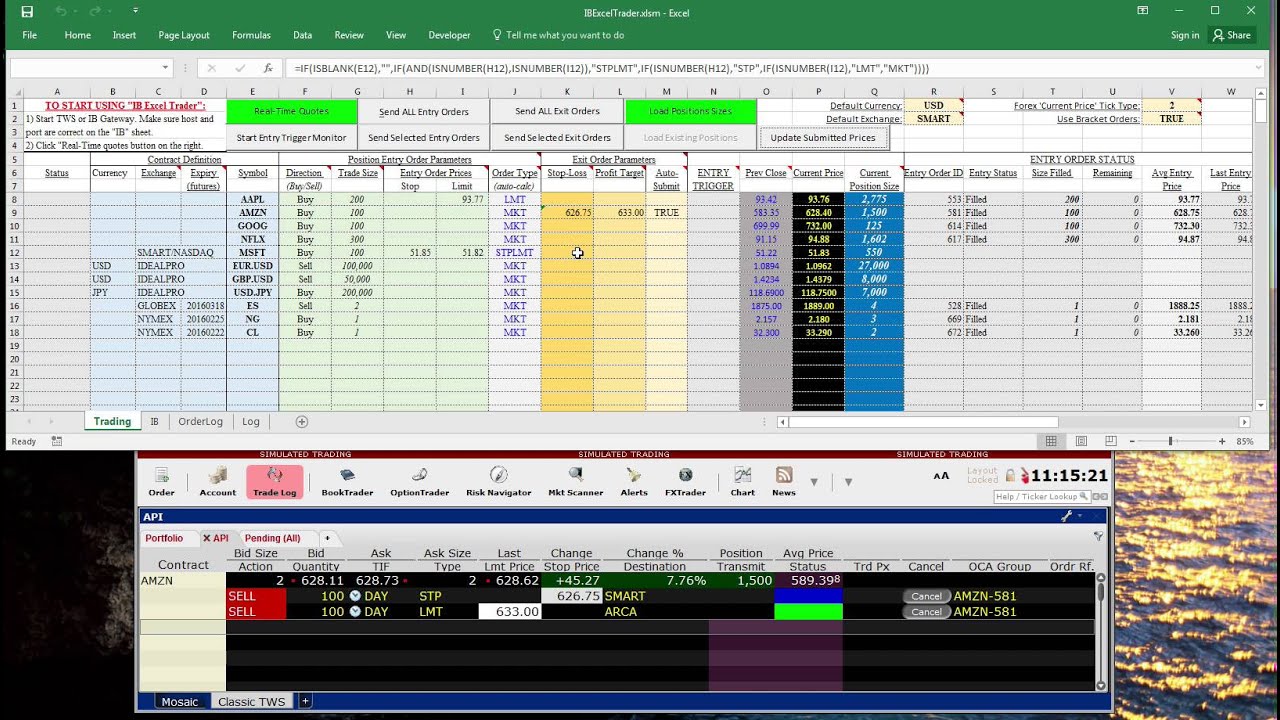Click Send Selected Entry Orders button

[423, 138]
